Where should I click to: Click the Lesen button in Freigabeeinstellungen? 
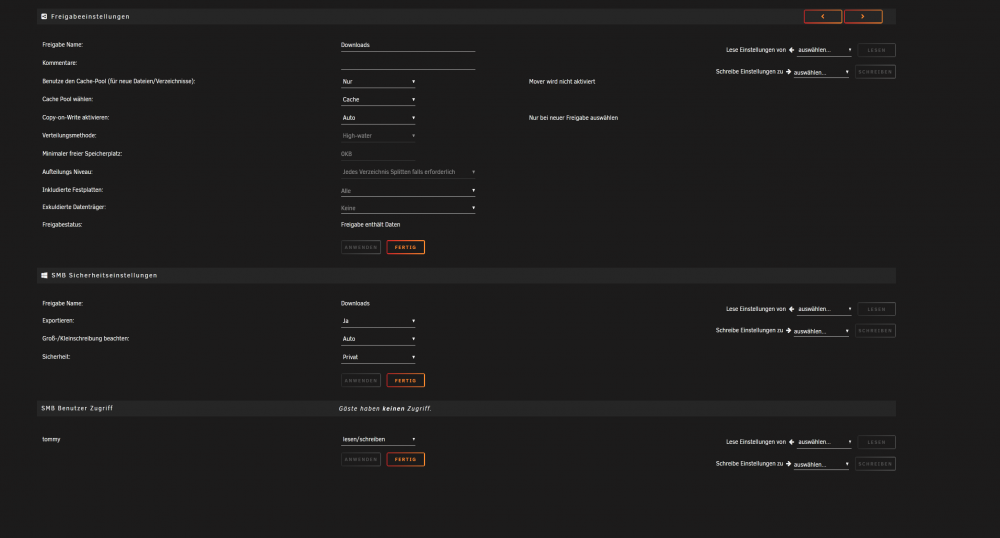tap(876, 50)
